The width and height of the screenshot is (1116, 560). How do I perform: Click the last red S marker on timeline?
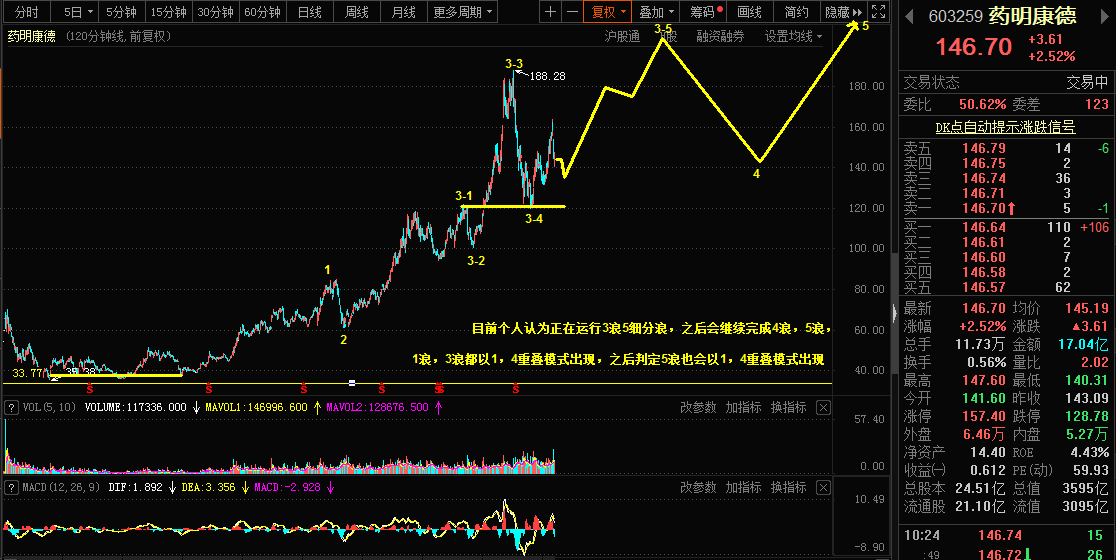(x=515, y=389)
